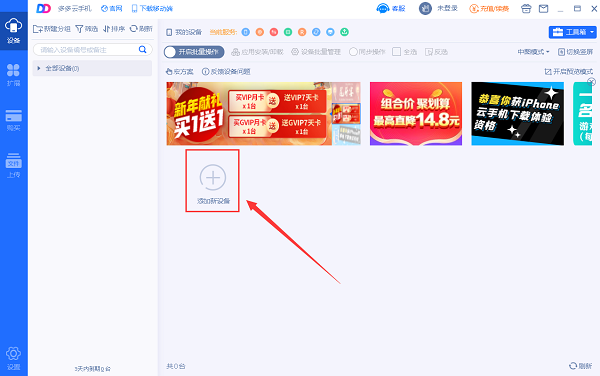The image size is (600, 376).
Task: Click 反选 invert selection
Action: click(x=436, y=52)
